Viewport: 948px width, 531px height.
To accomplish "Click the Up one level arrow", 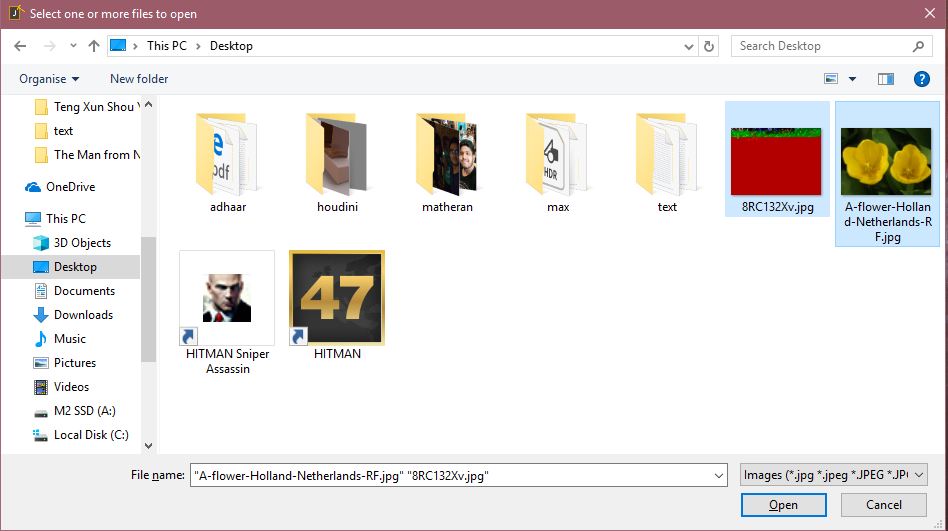I will click(94, 46).
